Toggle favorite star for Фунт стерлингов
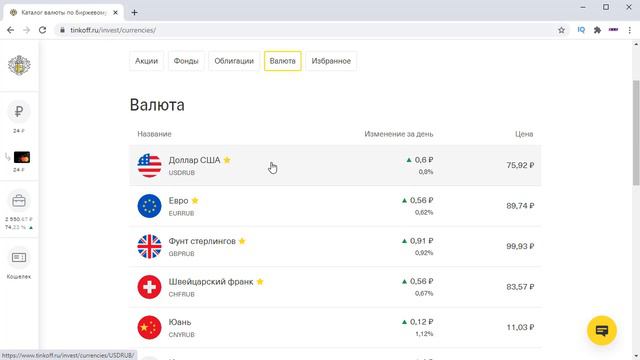 tap(242, 241)
